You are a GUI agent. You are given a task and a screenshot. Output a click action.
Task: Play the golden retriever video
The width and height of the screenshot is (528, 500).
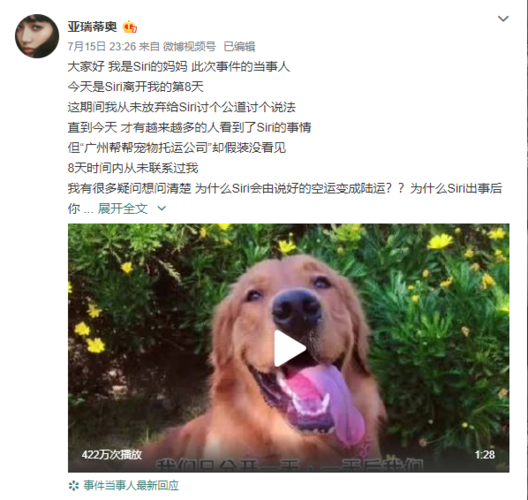pos(289,348)
